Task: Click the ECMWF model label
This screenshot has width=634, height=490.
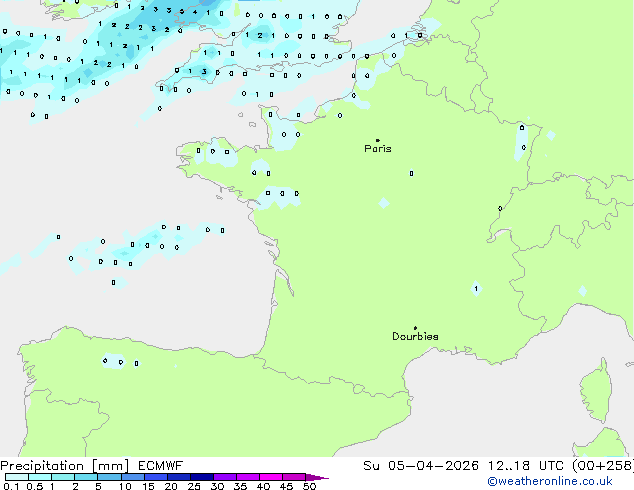Action: (x=160, y=466)
